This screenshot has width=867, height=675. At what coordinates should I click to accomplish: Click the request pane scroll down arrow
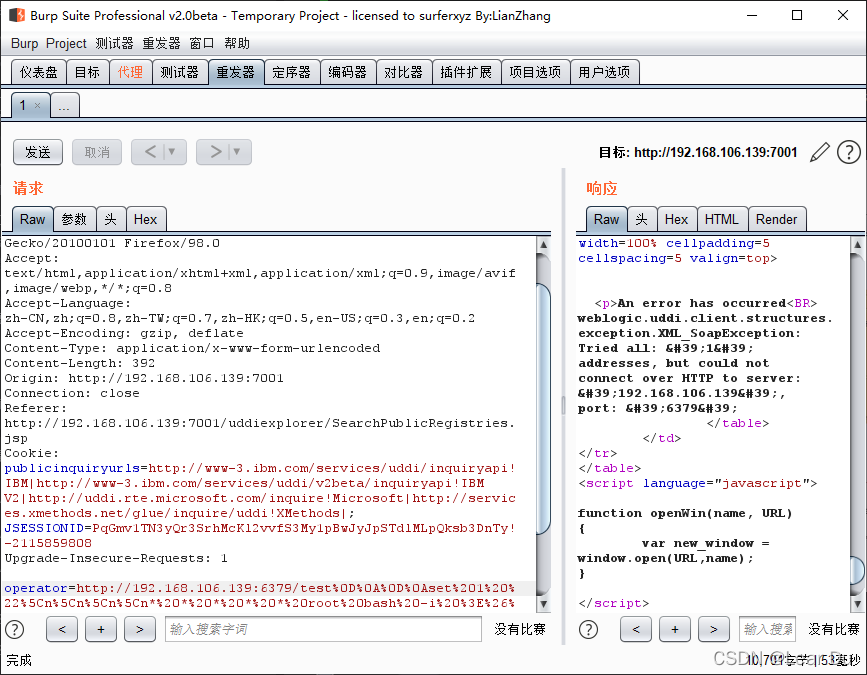pos(544,604)
